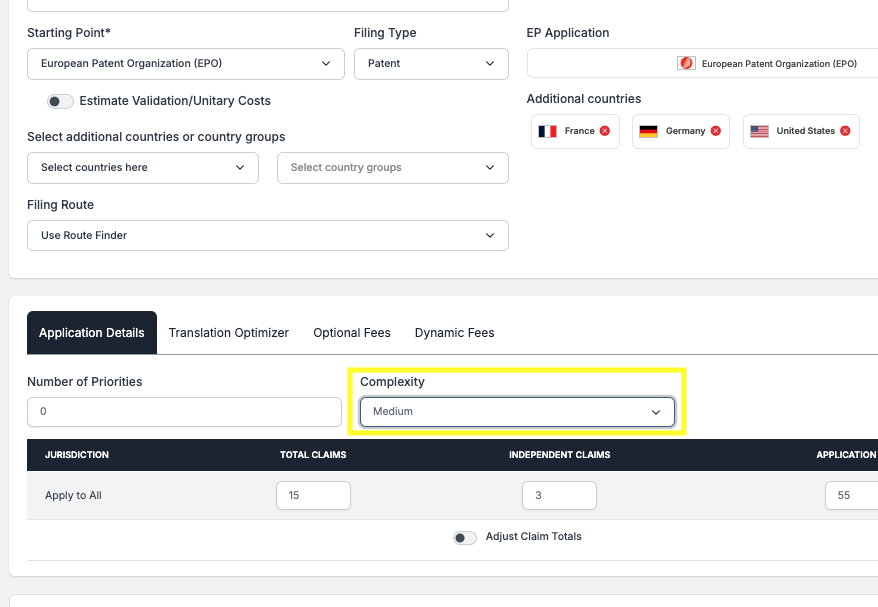This screenshot has width=878, height=607.
Task: Switch to the Translation Optimizer tab
Action: [229, 333]
